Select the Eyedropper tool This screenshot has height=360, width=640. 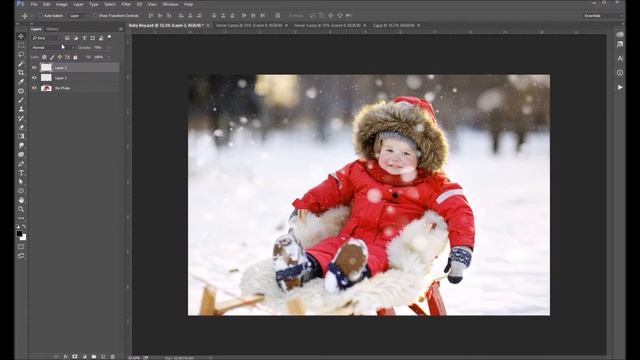pos(21,82)
